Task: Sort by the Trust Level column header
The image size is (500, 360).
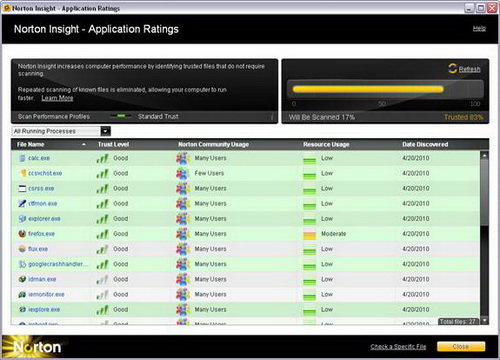Action: coord(113,144)
